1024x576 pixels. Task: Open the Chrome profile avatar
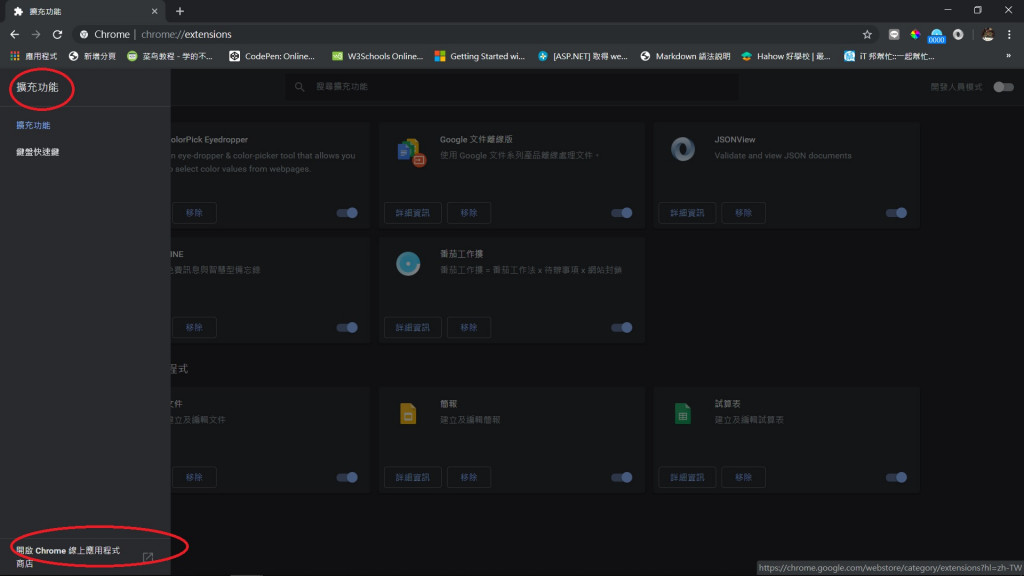[x=988, y=35]
